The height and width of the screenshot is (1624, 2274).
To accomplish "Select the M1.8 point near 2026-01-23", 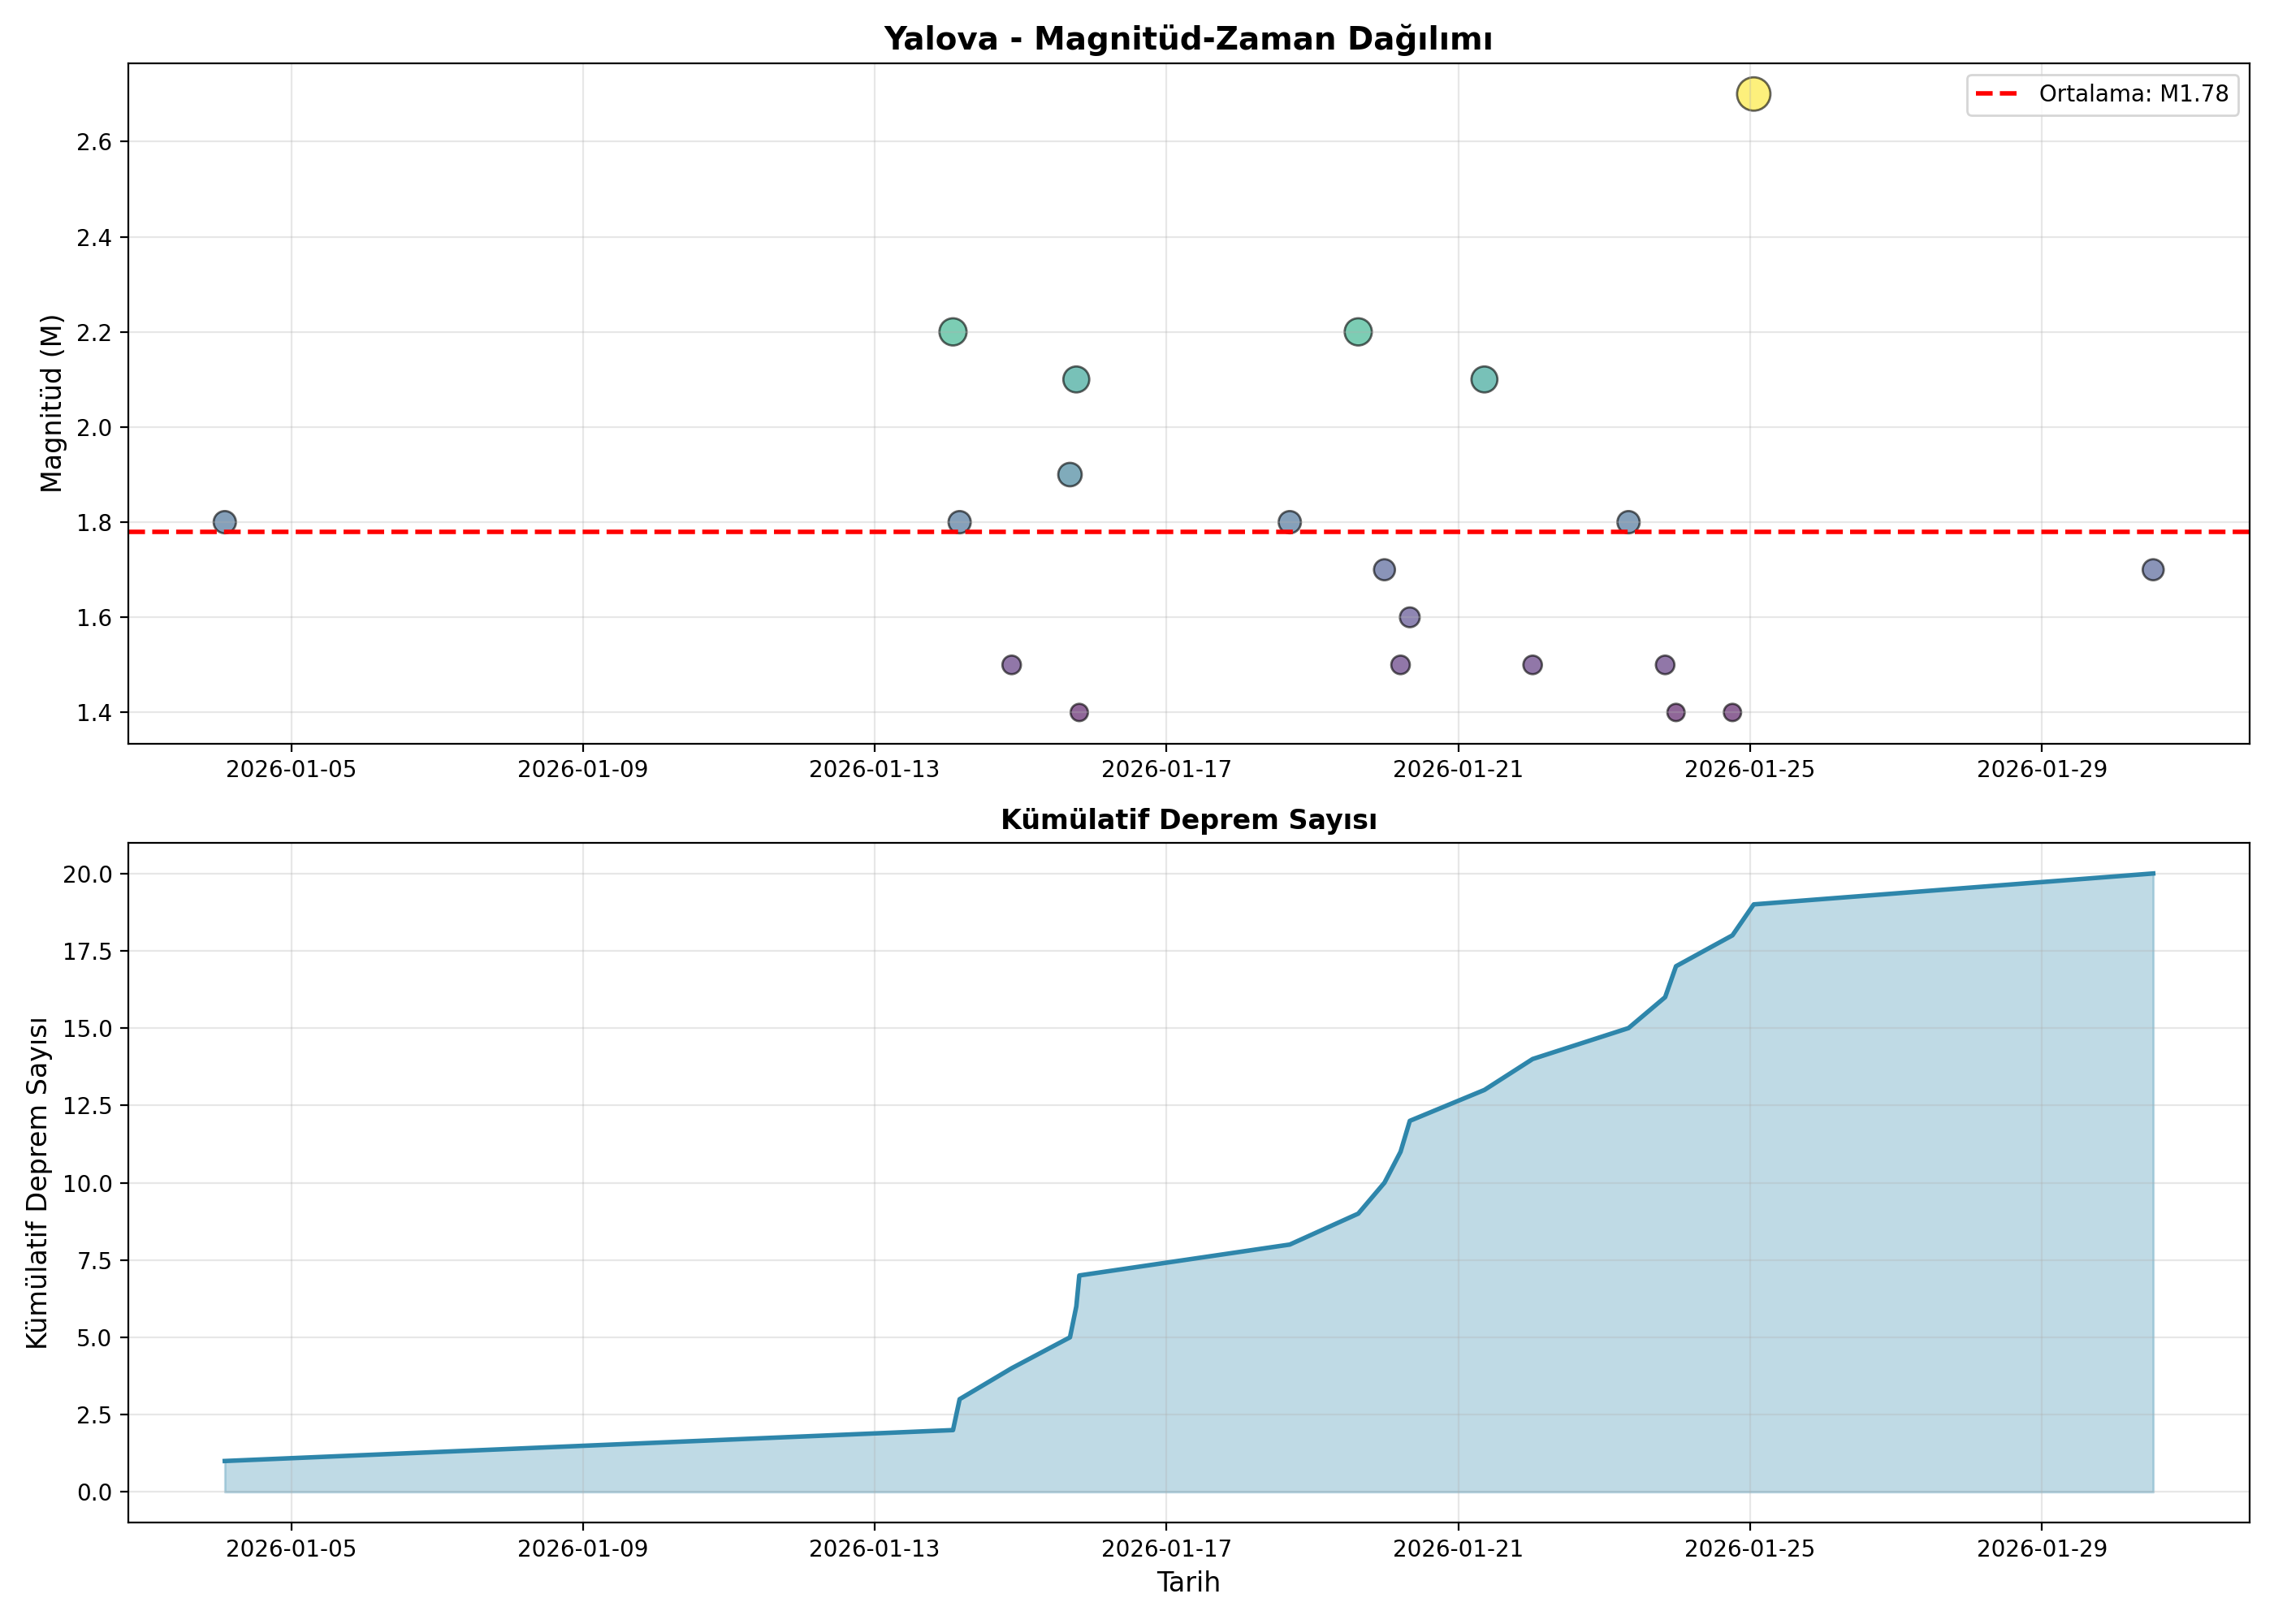I will 1628,522.
